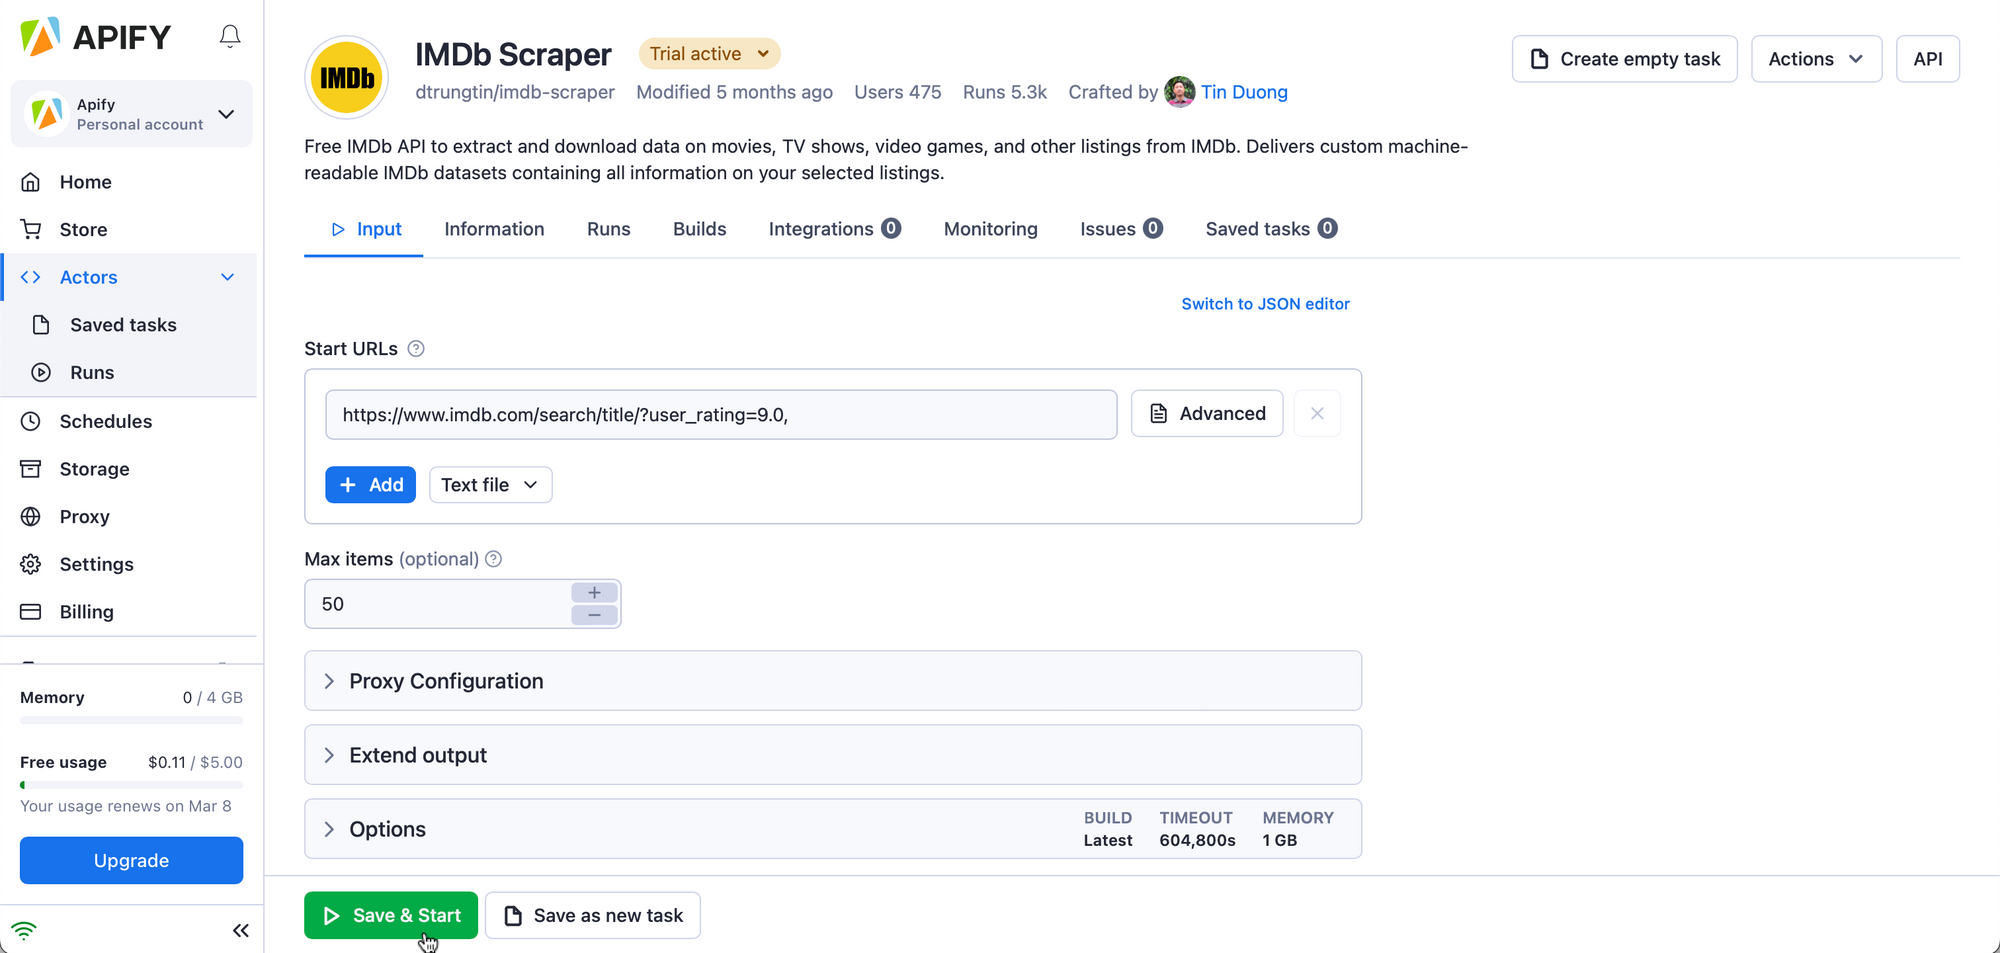The height and width of the screenshot is (953, 2000).
Task: Click the Upgrade button
Action: click(x=131, y=861)
